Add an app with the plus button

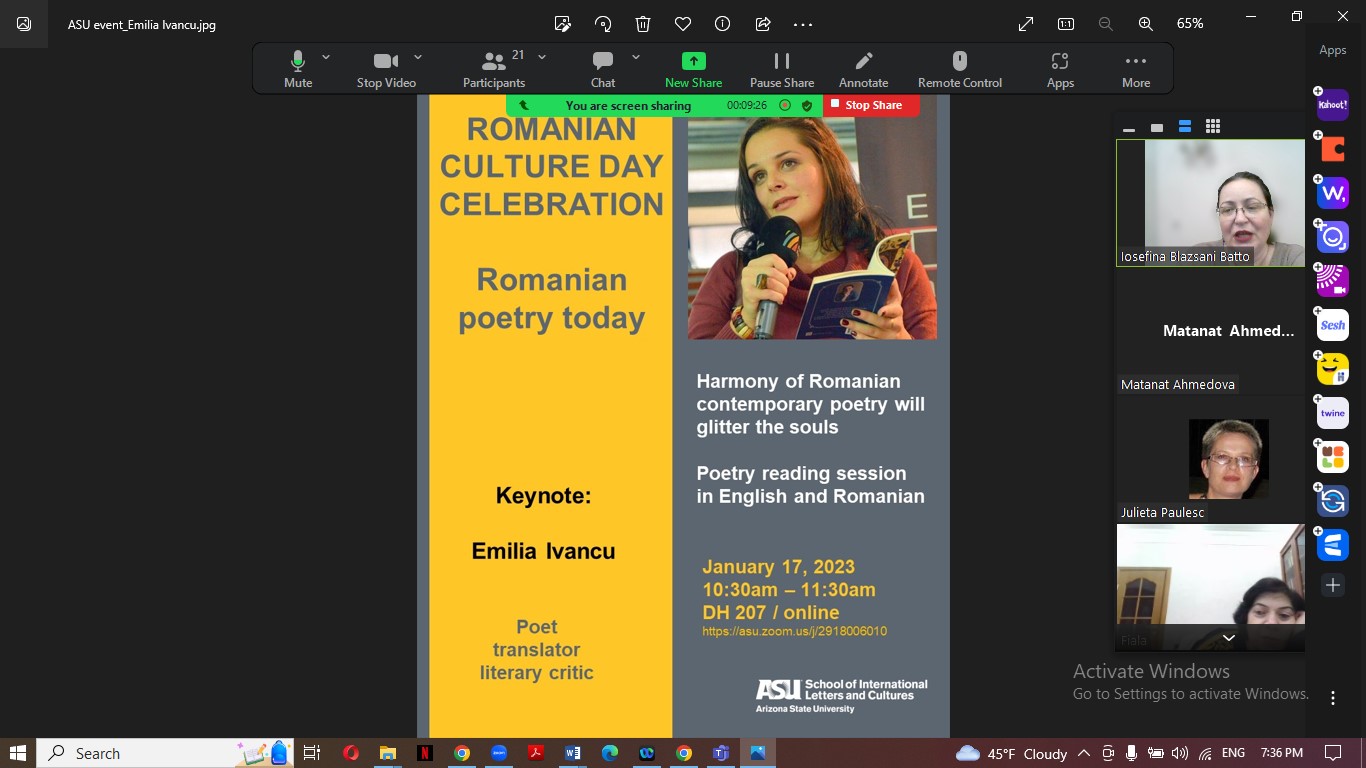[x=1332, y=585]
